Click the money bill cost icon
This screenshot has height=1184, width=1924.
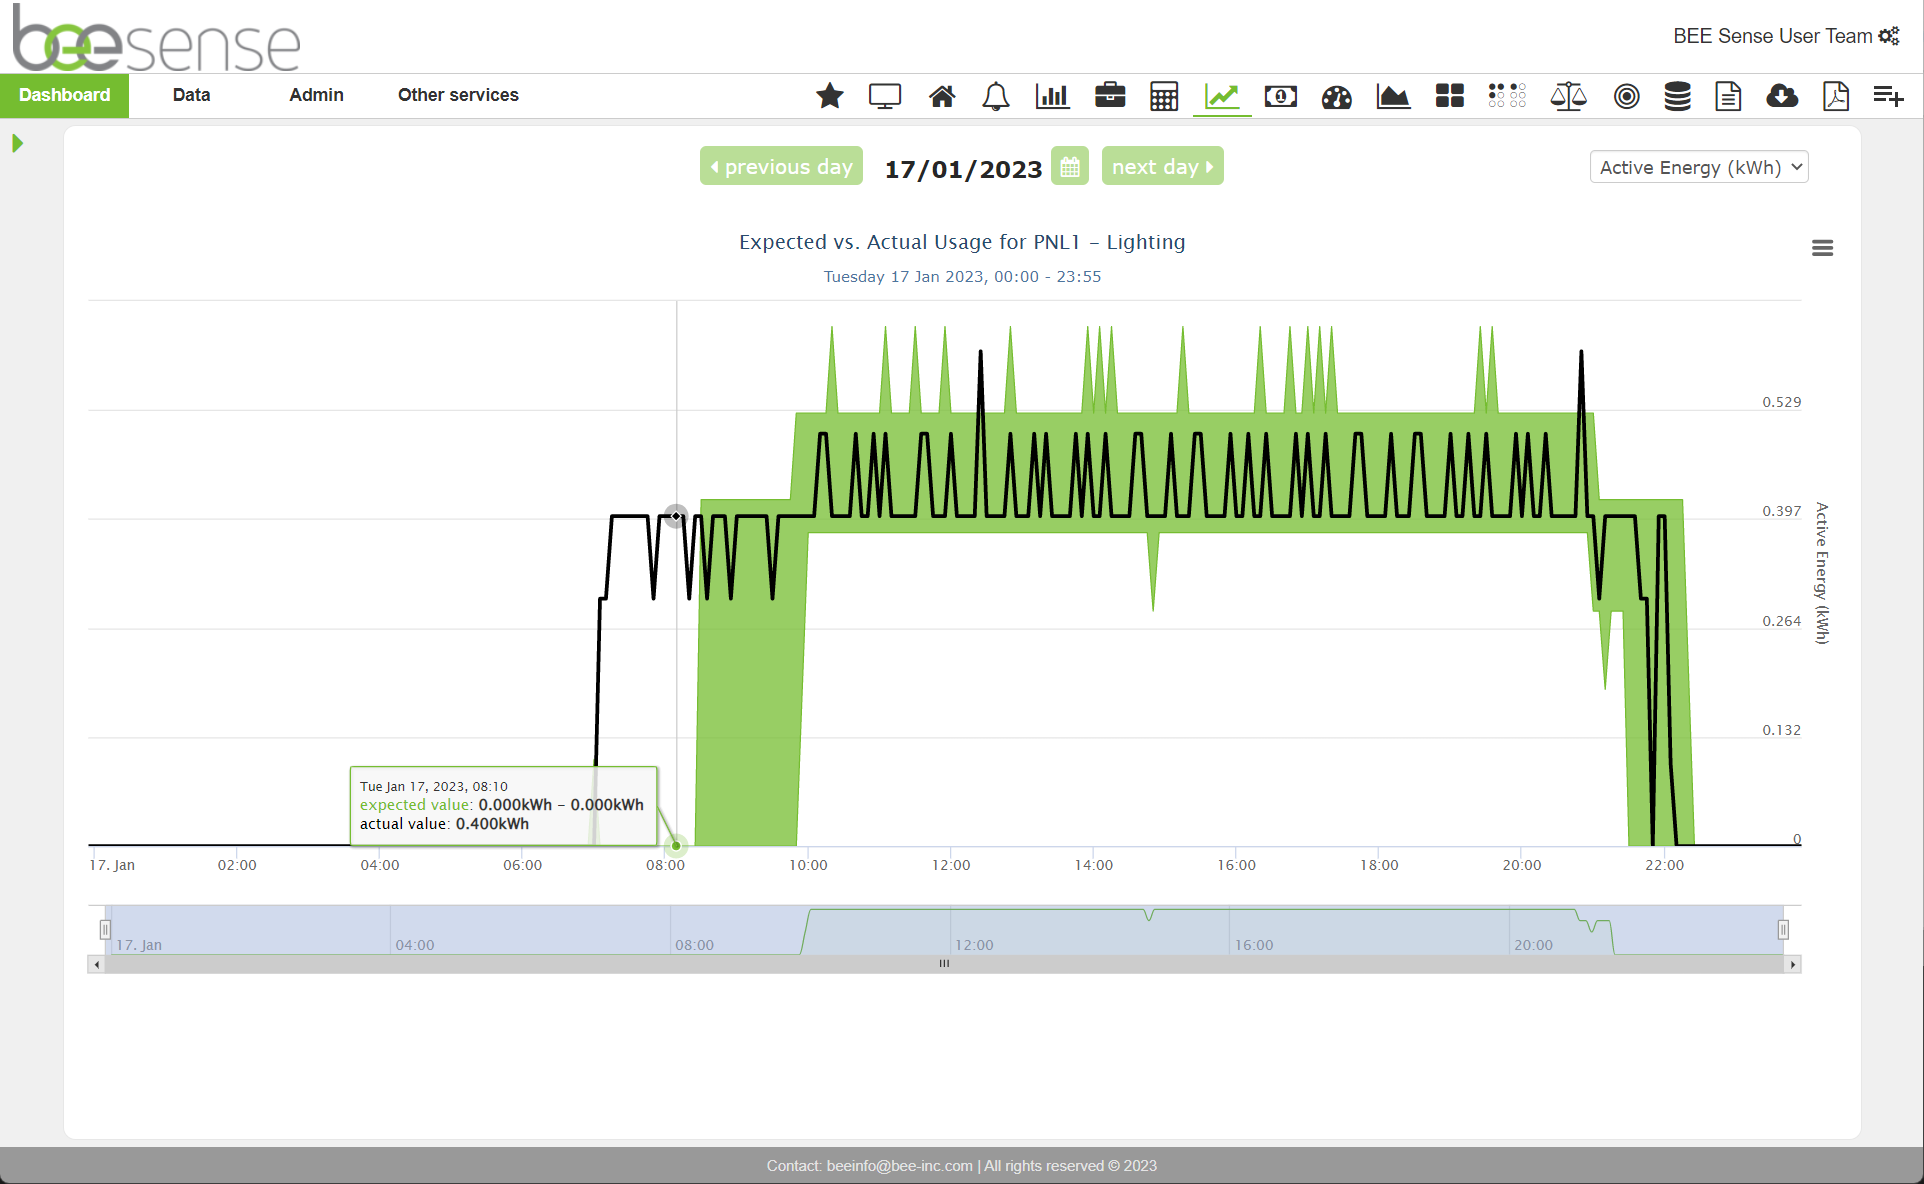[1280, 96]
